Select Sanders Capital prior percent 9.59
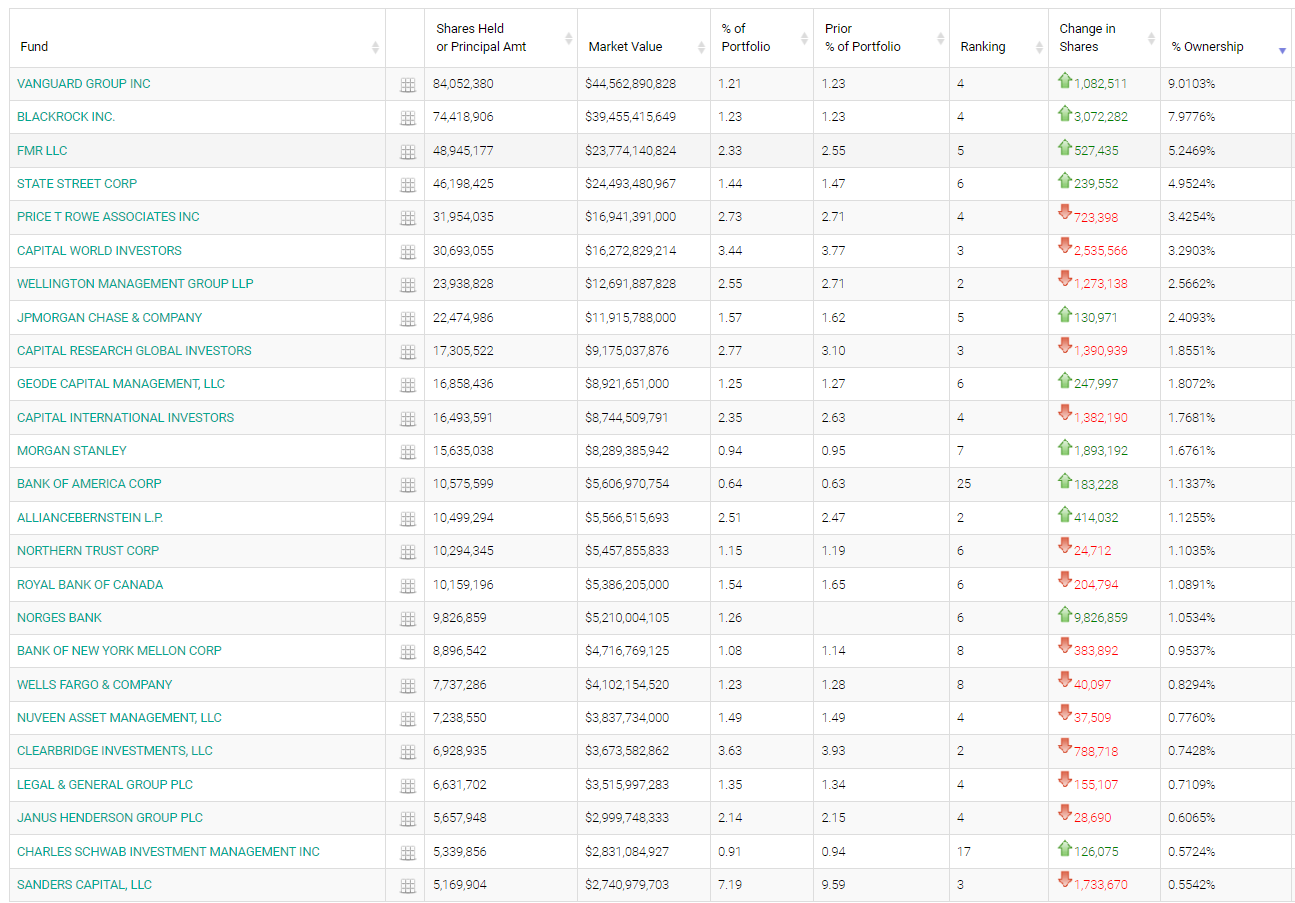The width and height of the screenshot is (1295, 903). click(x=833, y=885)
